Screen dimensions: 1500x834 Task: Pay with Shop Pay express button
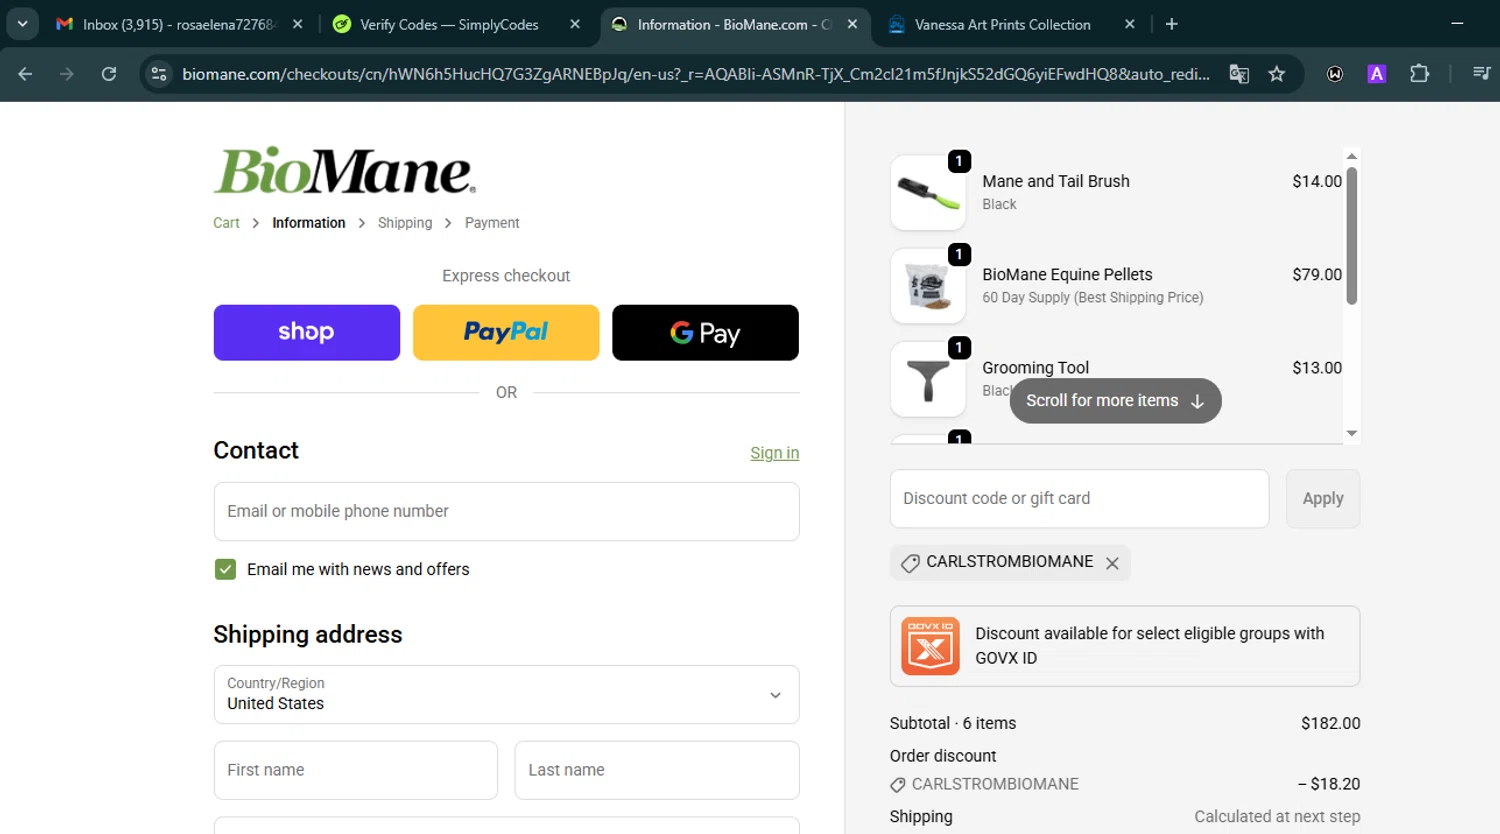pos(307,333)
